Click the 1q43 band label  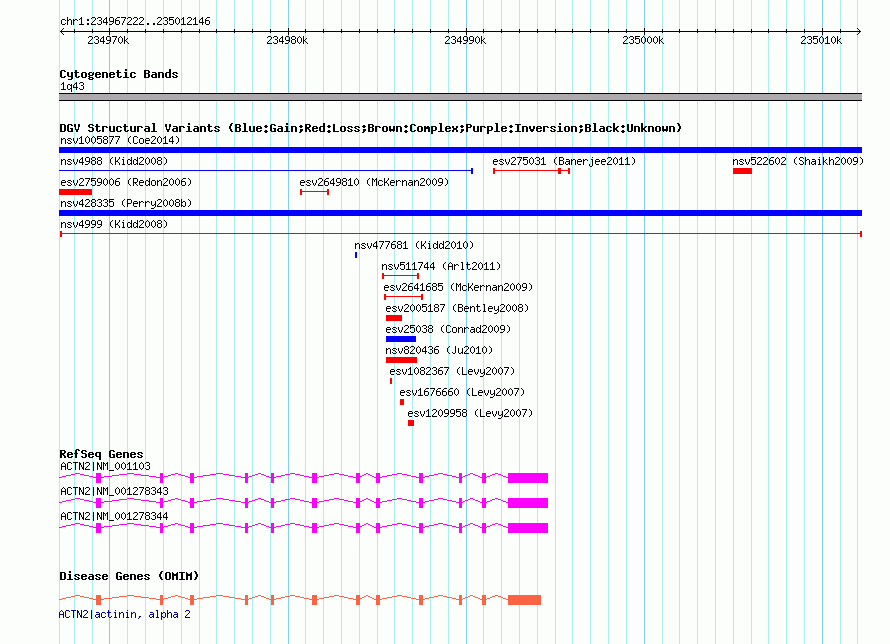point(72,86)
